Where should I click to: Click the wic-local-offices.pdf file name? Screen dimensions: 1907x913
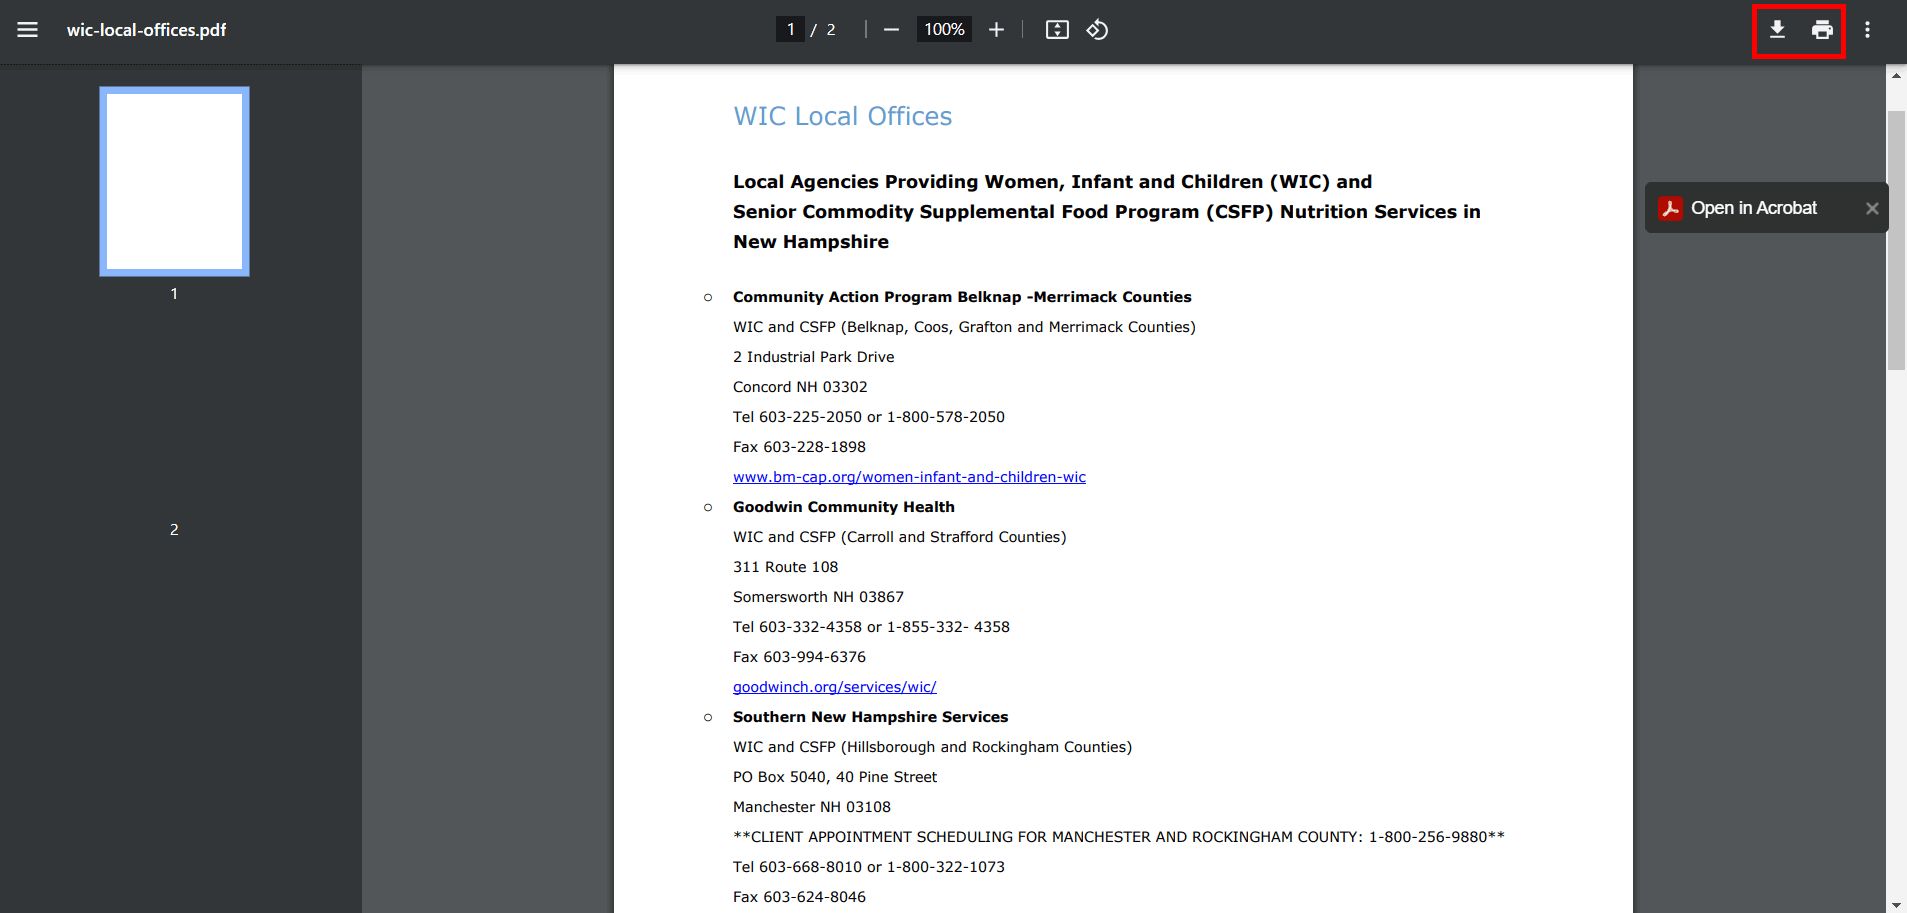(x=146, y=30)
